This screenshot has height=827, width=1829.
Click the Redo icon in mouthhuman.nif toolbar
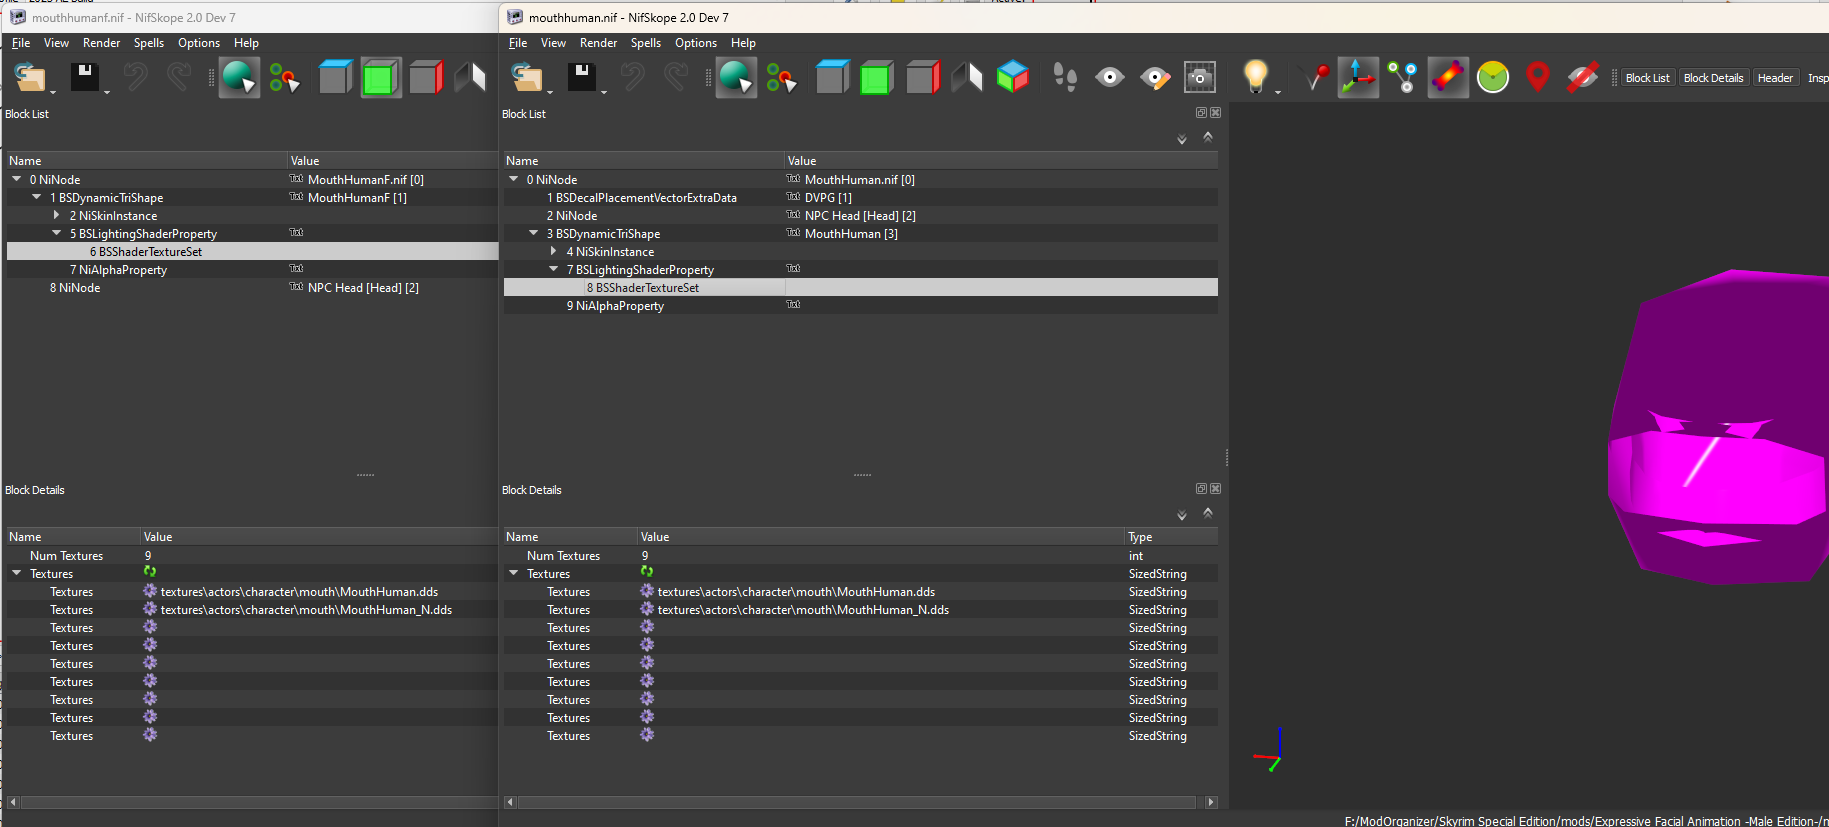tap(677, 77)
